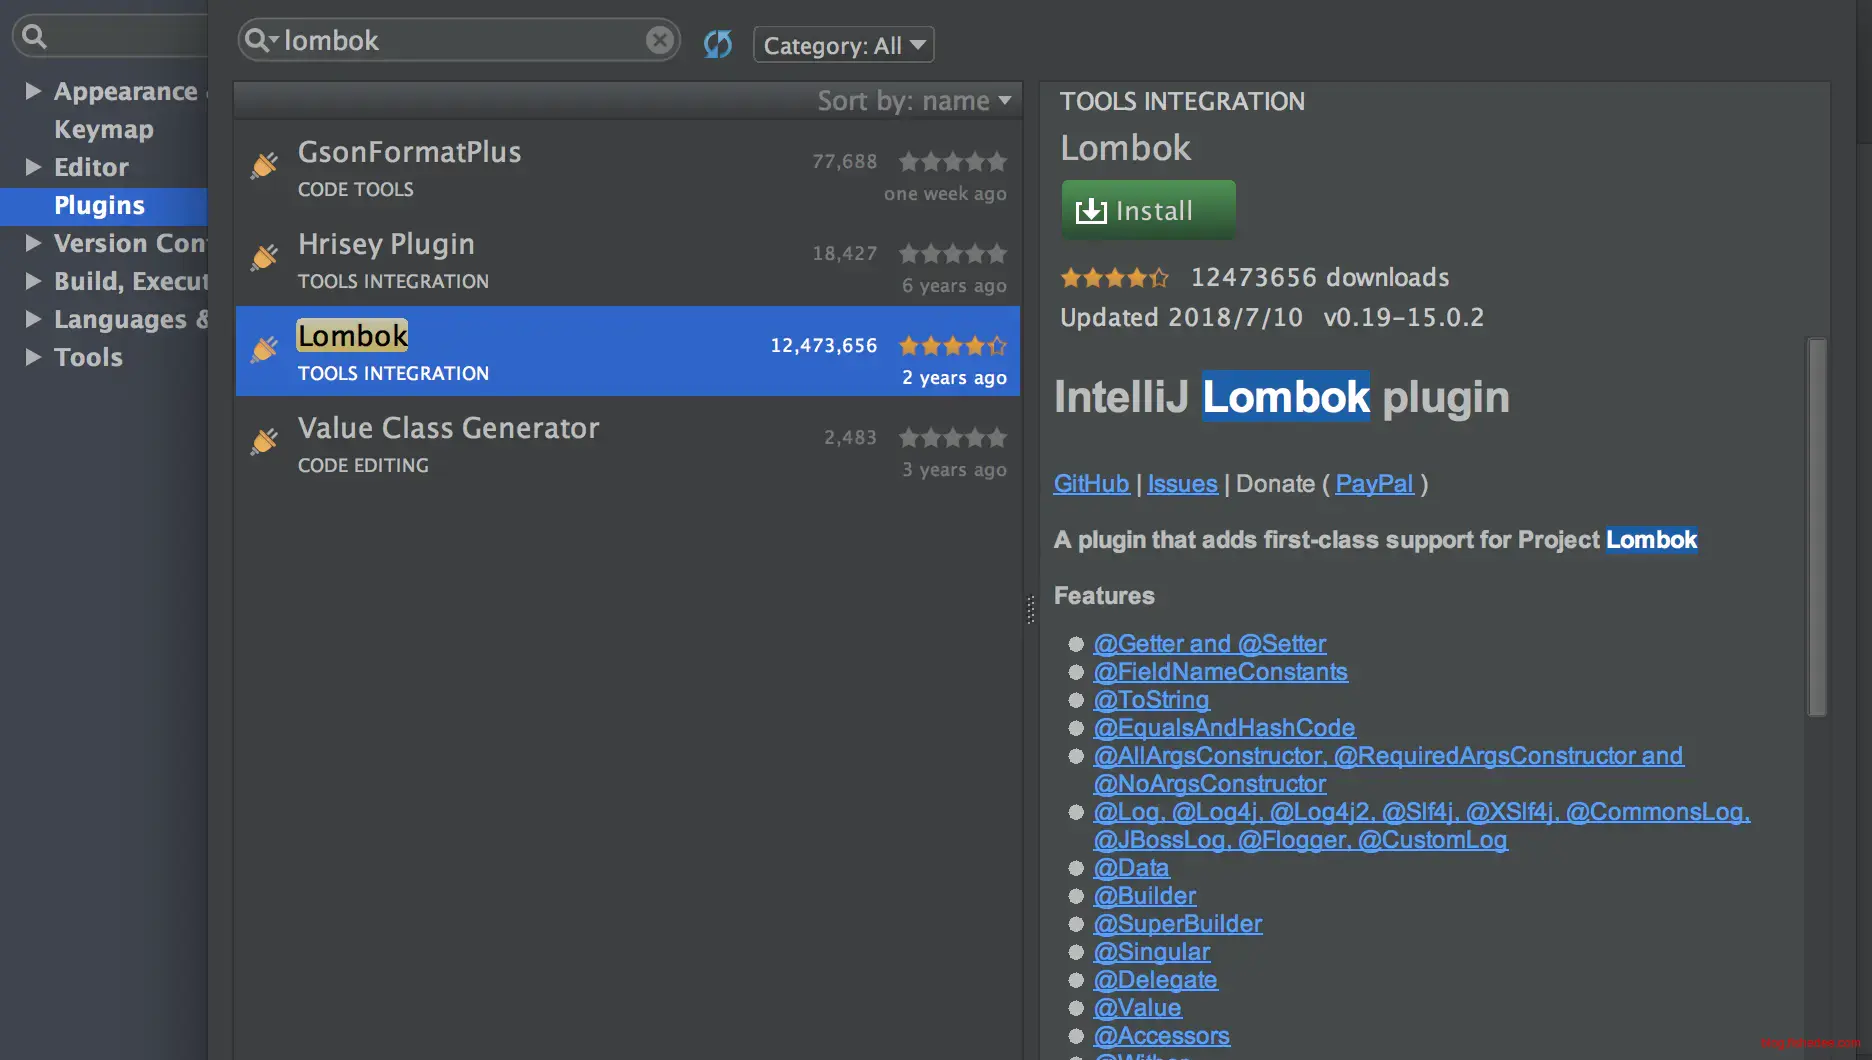Click the GsonFormatPlus plugin icon
Image resolution: width=1872 pixels, height=1060 pixels.
tap(264, 165)
